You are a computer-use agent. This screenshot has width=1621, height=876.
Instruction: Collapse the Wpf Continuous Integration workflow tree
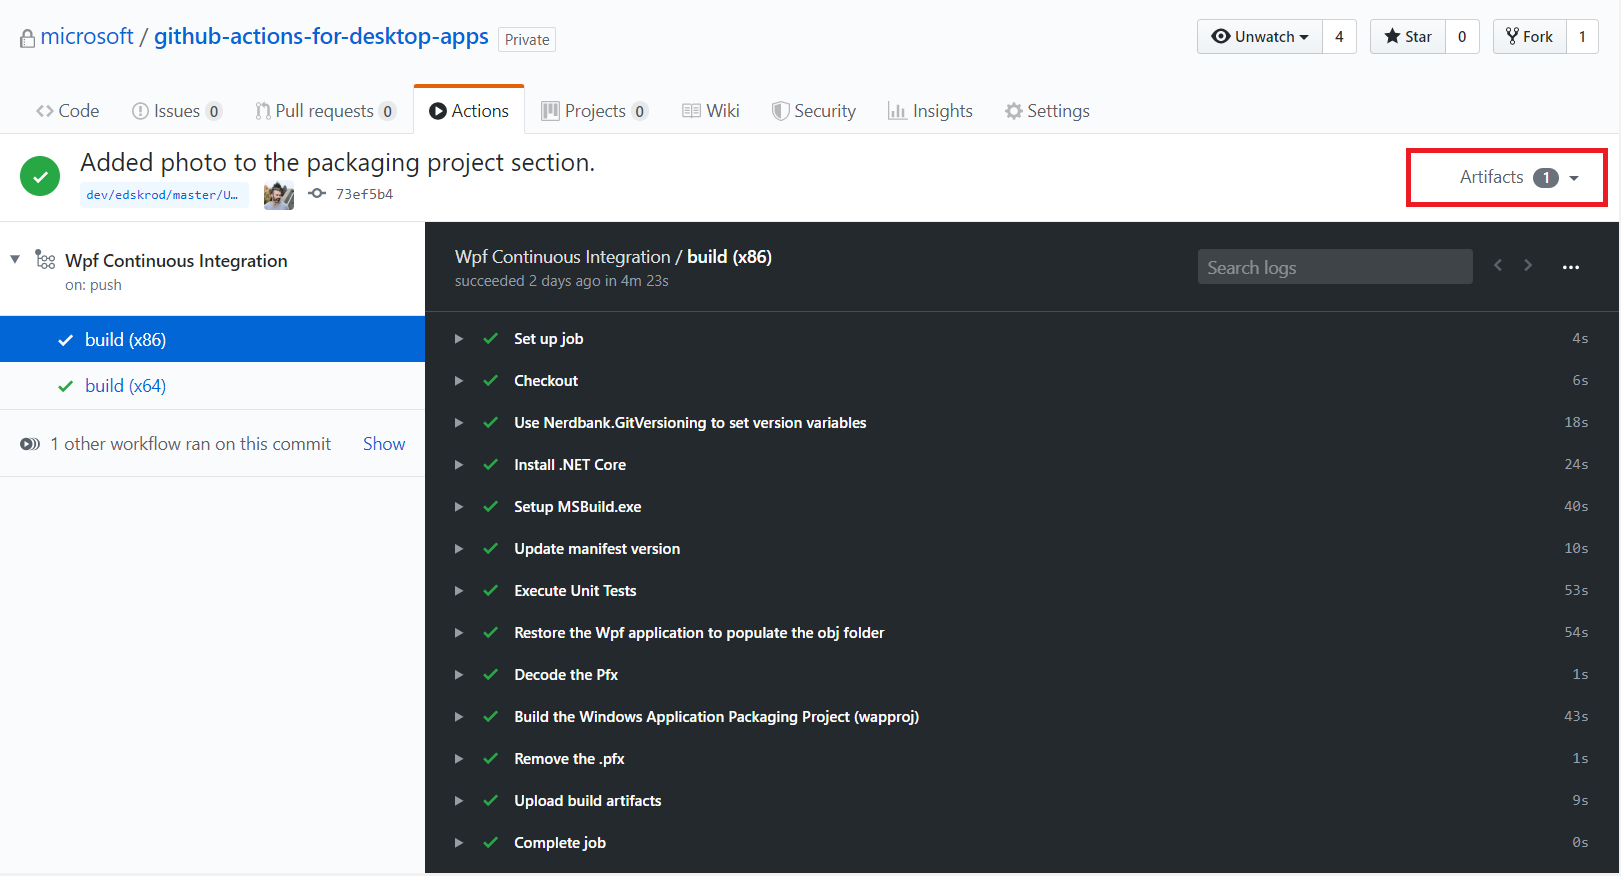pyautogui.click(x=15, y=260)
